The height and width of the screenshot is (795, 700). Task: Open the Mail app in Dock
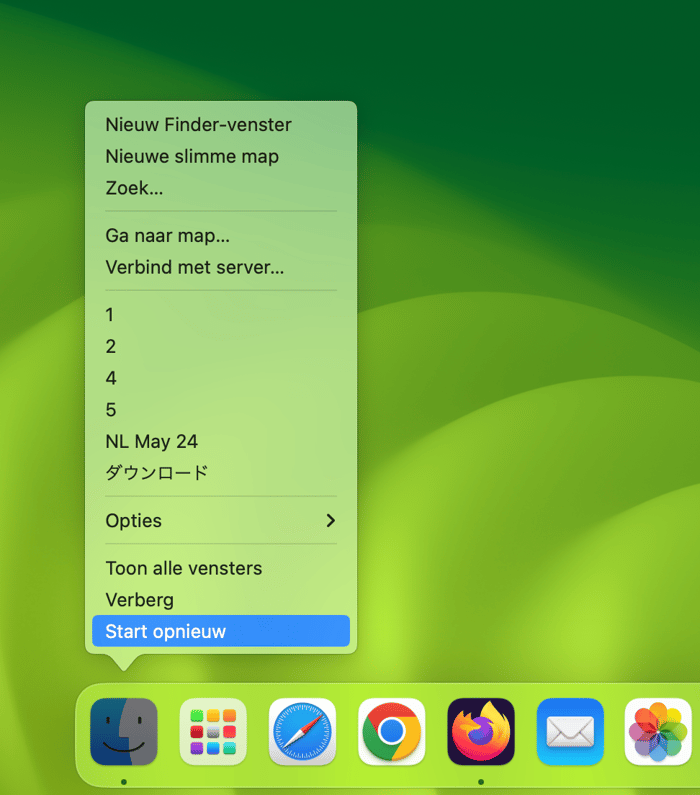click(570, 731)
